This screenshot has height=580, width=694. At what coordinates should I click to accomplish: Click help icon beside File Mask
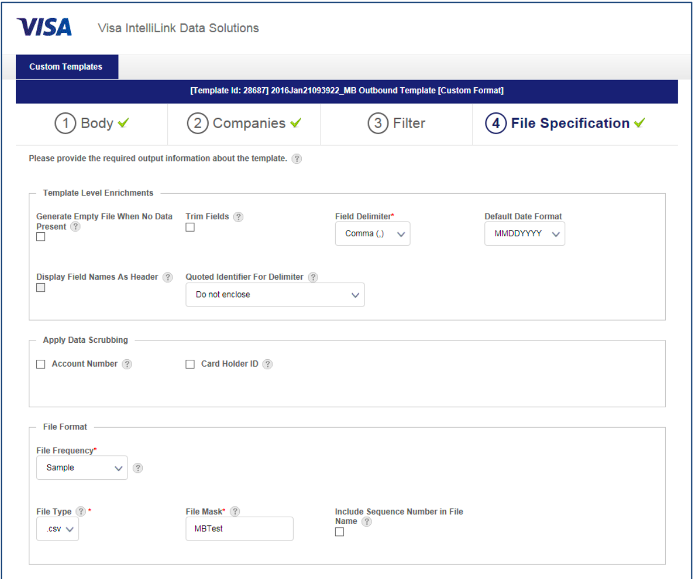(x=235, y=512)
